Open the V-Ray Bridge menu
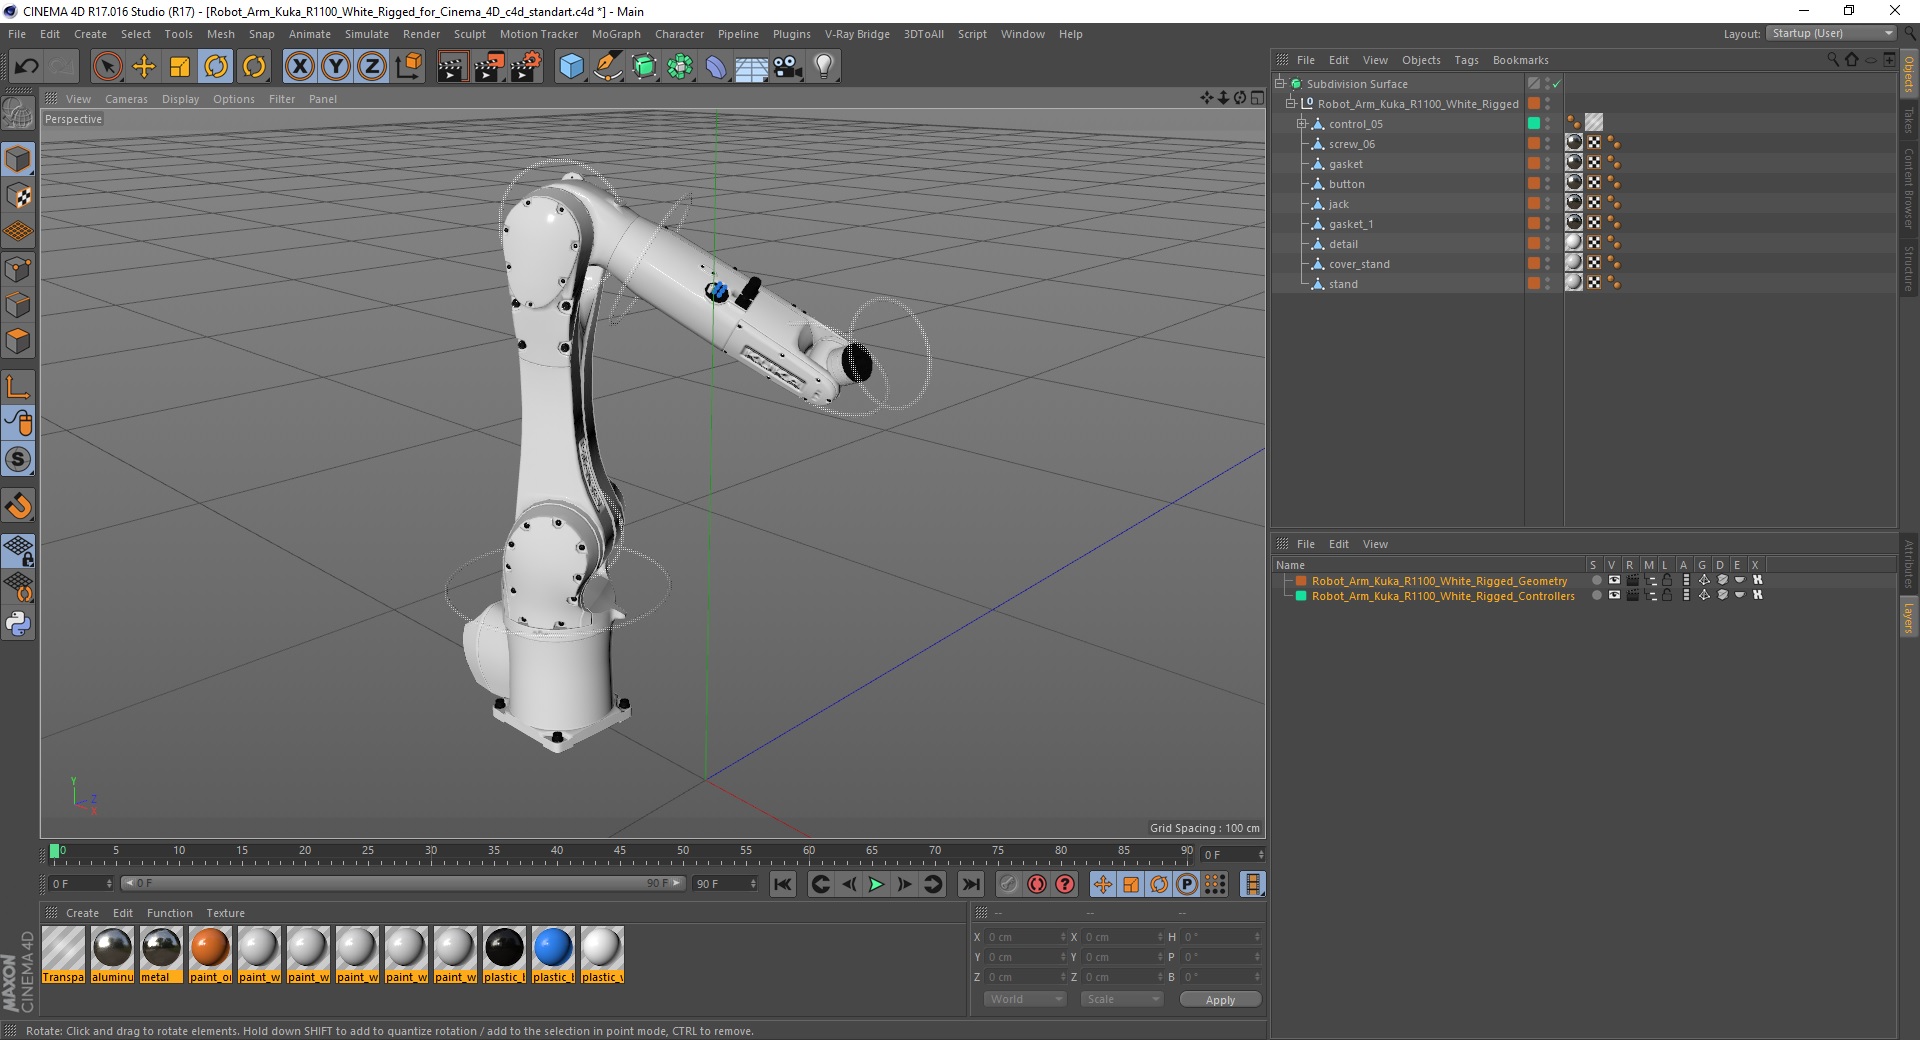The image size is (1920, 1040). coord(857,34)
